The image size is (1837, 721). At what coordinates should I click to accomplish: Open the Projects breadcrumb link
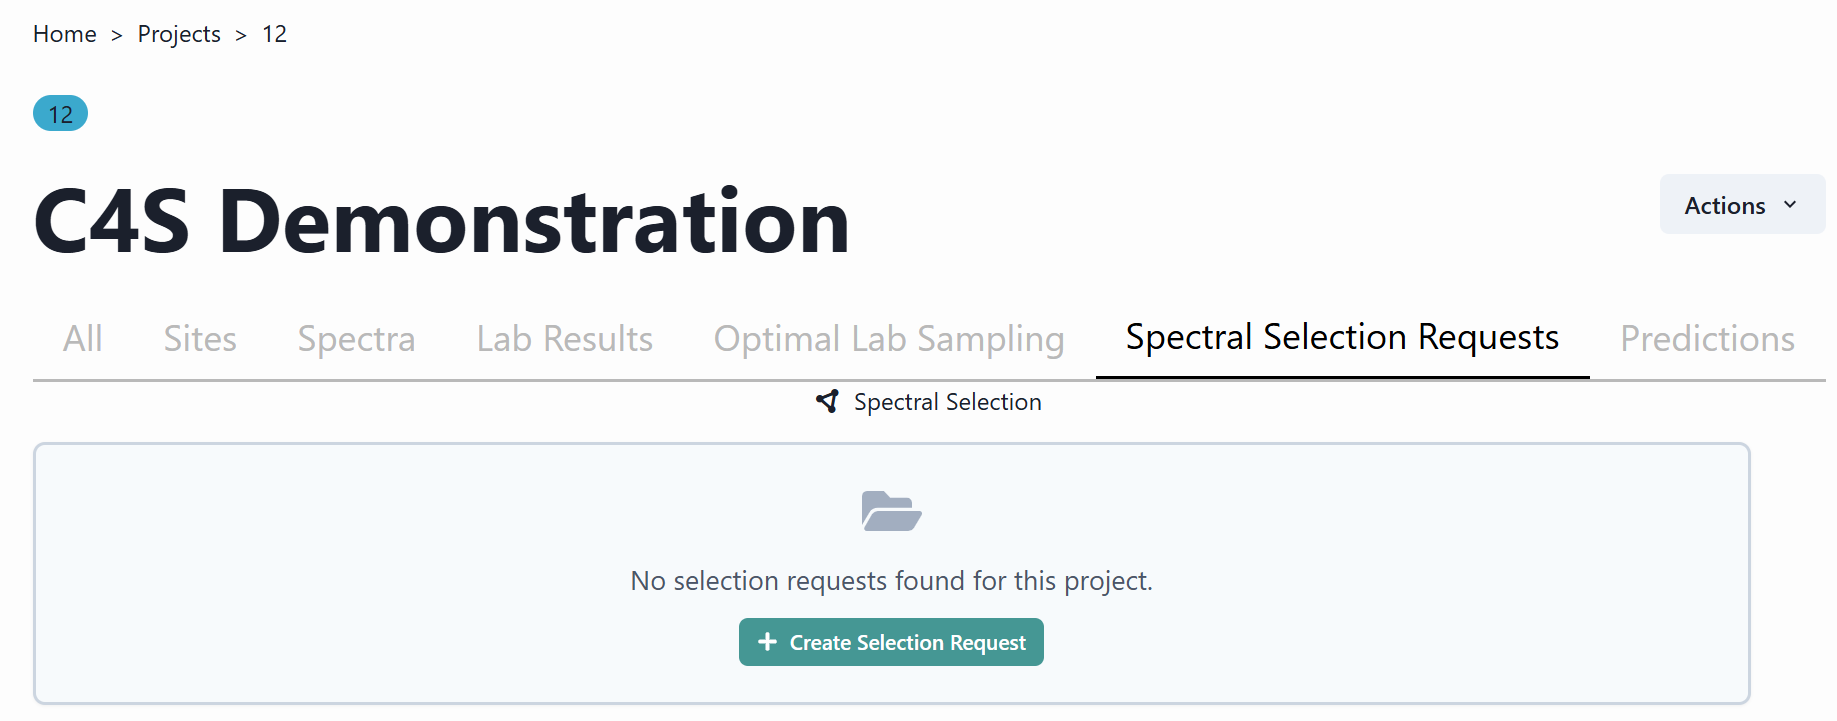click(179, 34)
